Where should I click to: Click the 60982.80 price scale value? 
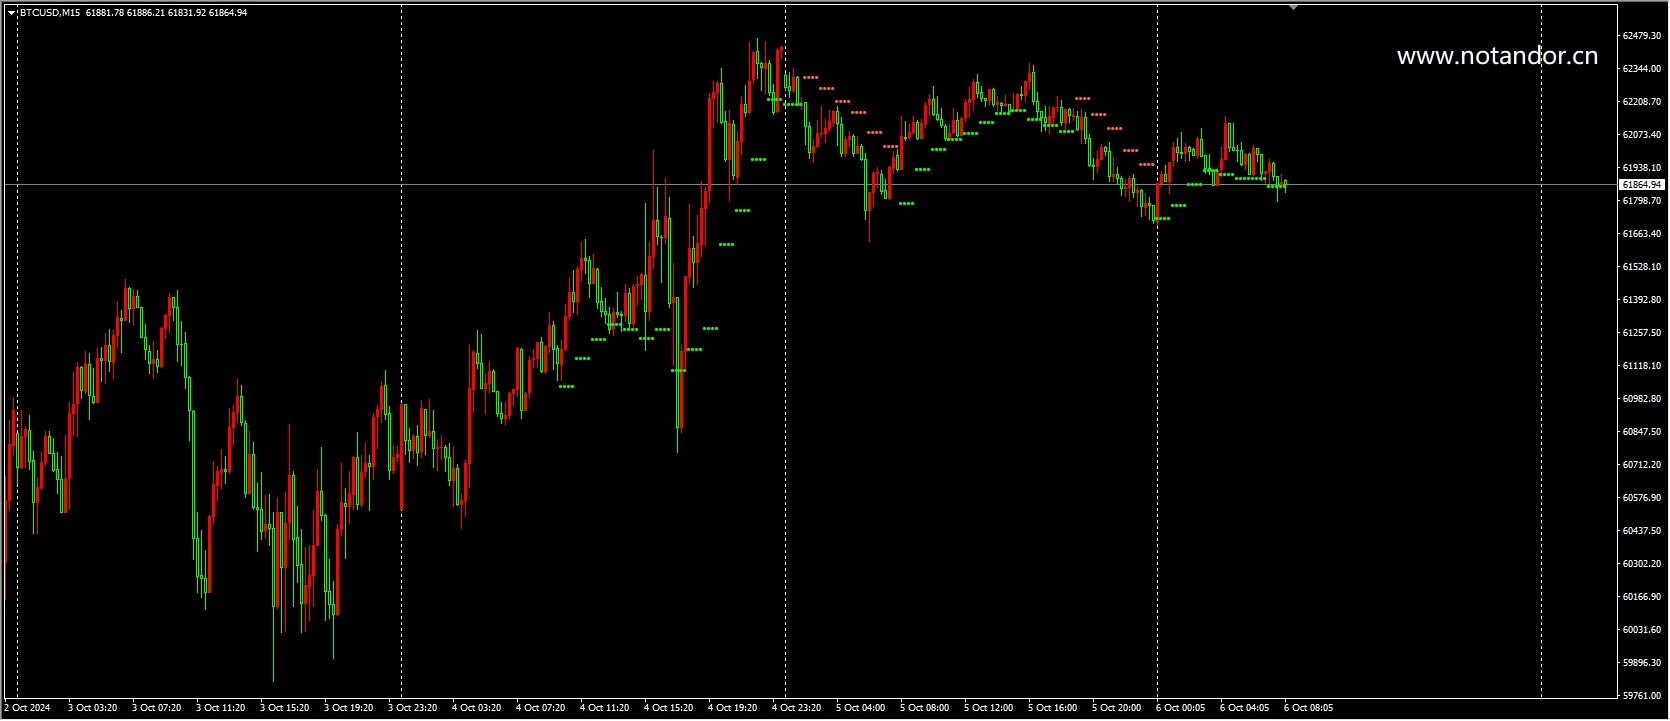click(1641, 399)
